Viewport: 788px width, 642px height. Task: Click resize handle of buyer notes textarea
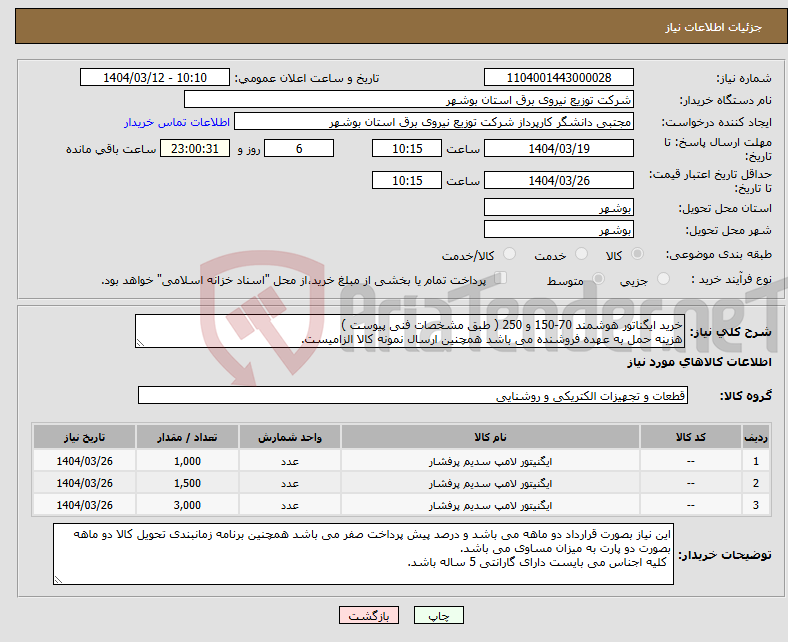click(58, 580)
